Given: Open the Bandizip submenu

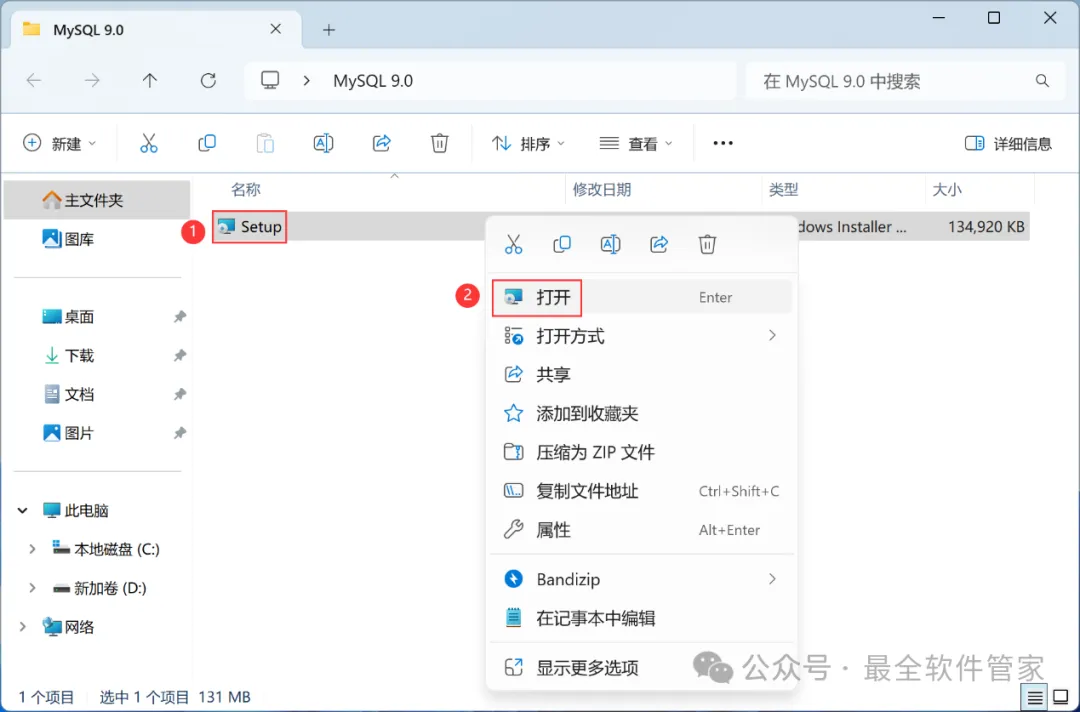Looking at the screenshot, I should 642,579.
